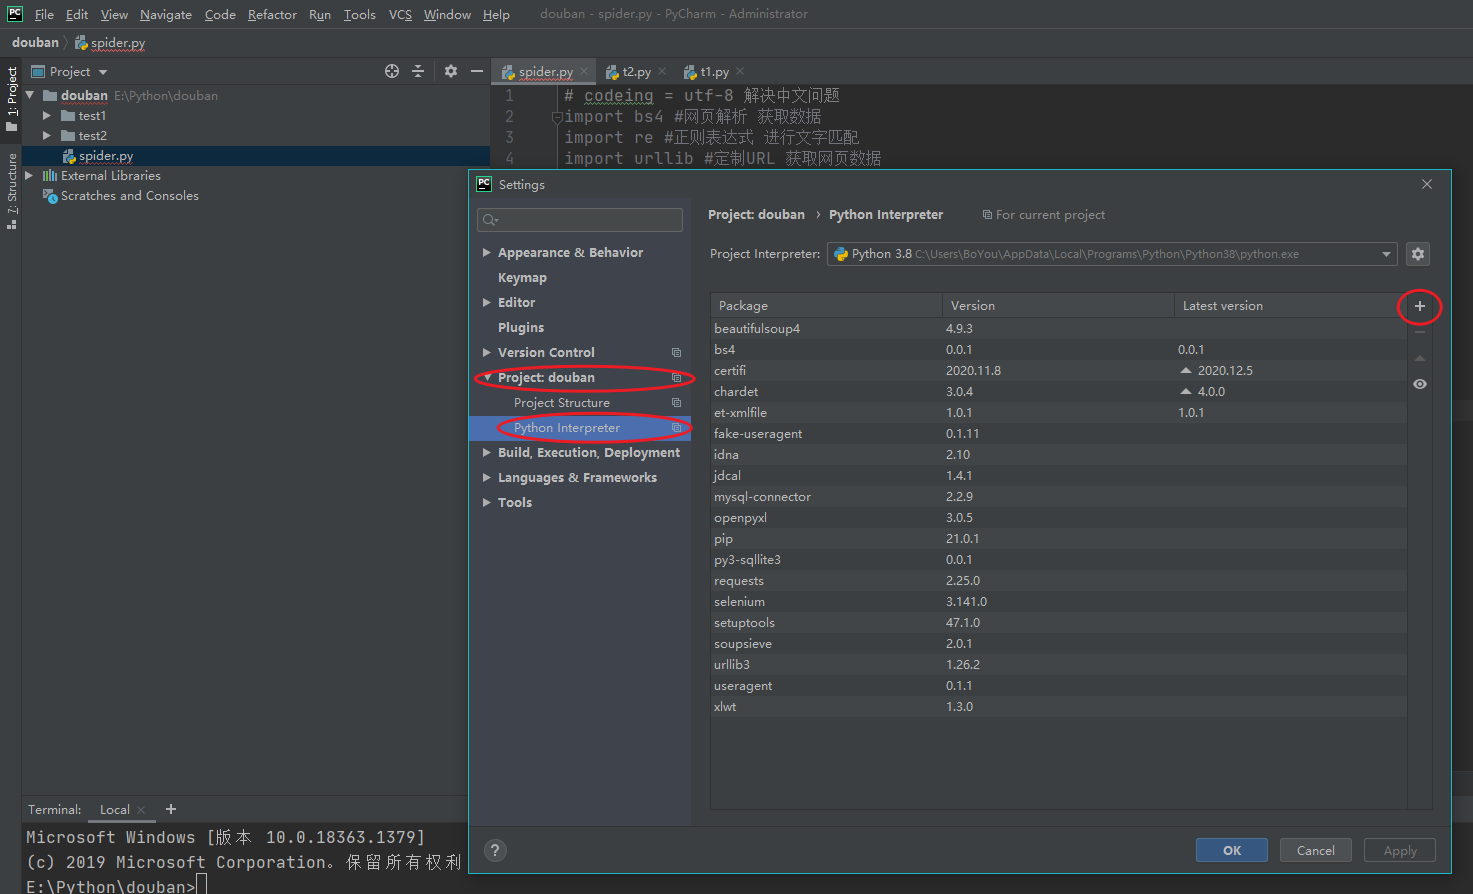Expand the Editor settings section
This screenshot has width=1473, height=894.
487,303
